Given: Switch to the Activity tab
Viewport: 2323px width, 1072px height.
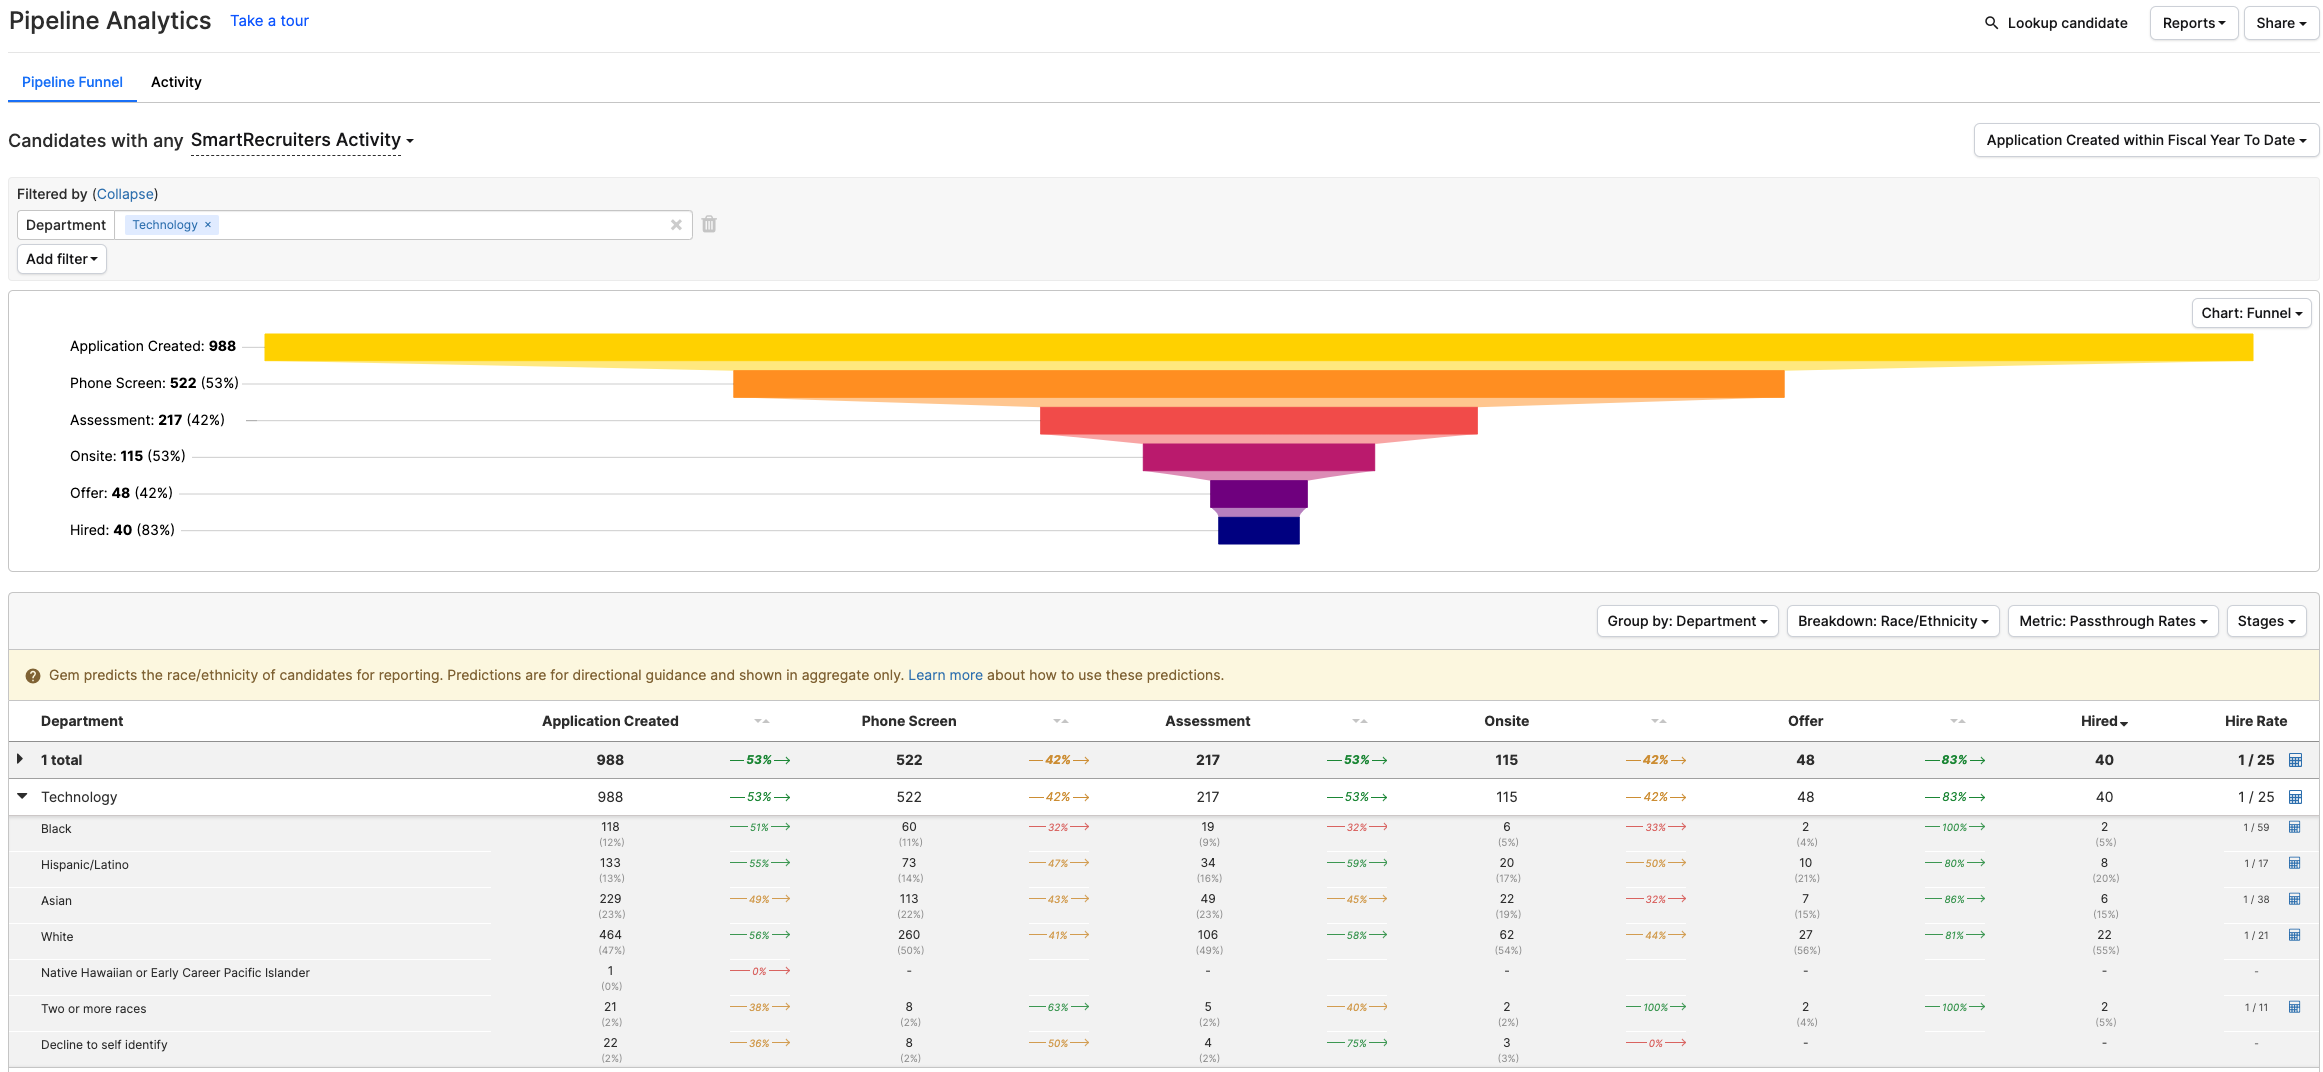Looking at the screenshot, I should coord(176,82).
